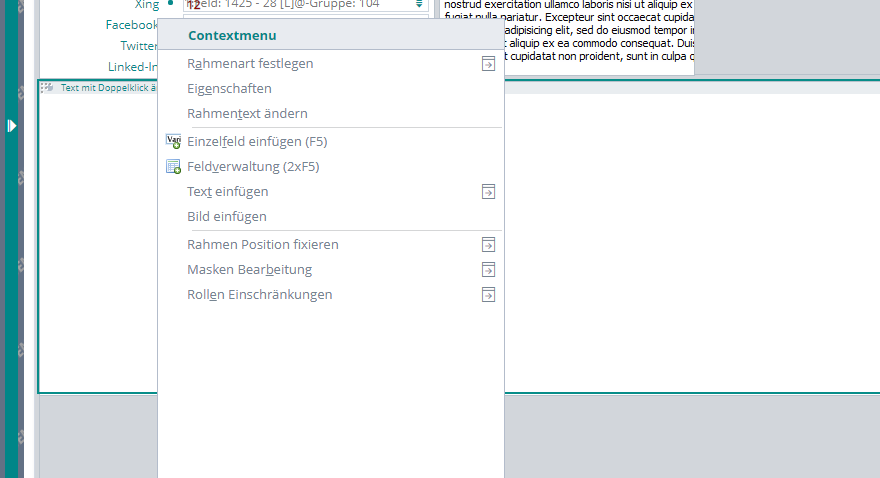Screen dimensions: 880x478
Task: Expand the Text einfügen submenu arrow
Action: click(488, 192)
